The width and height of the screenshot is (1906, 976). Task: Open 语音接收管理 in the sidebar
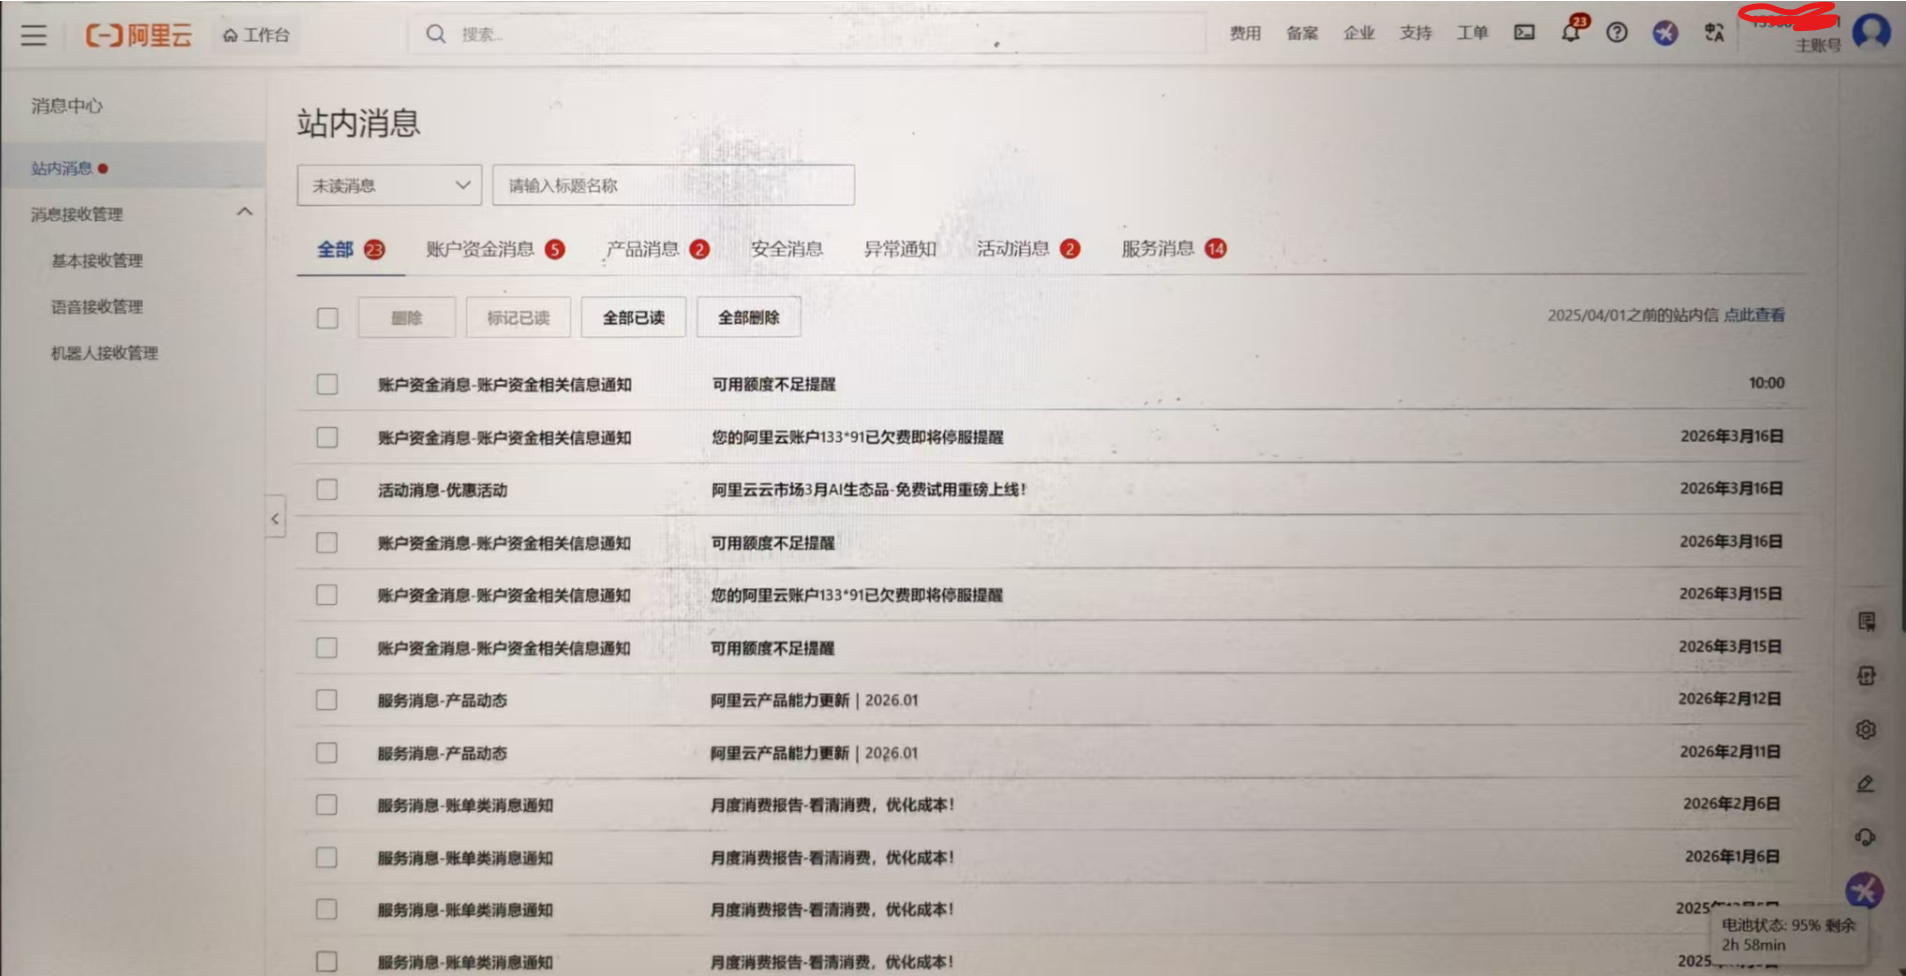(97, 306)
